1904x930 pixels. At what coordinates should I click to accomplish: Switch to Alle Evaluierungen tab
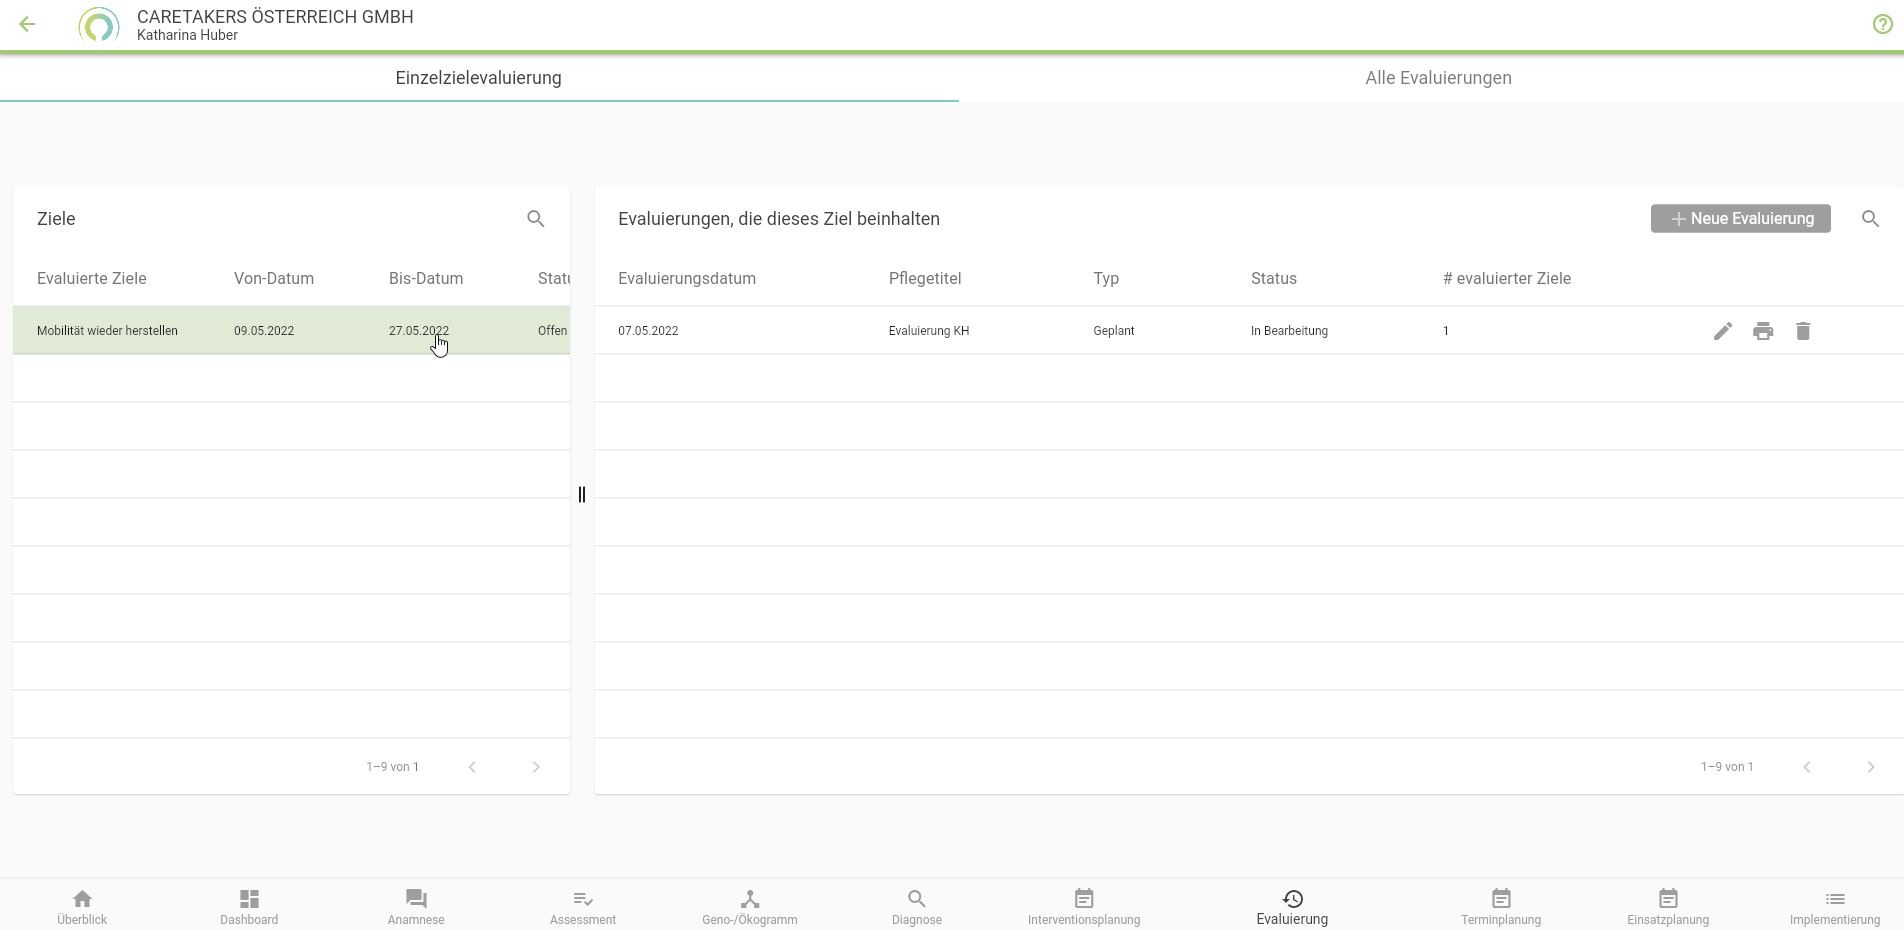click(x=1437, y=78)
